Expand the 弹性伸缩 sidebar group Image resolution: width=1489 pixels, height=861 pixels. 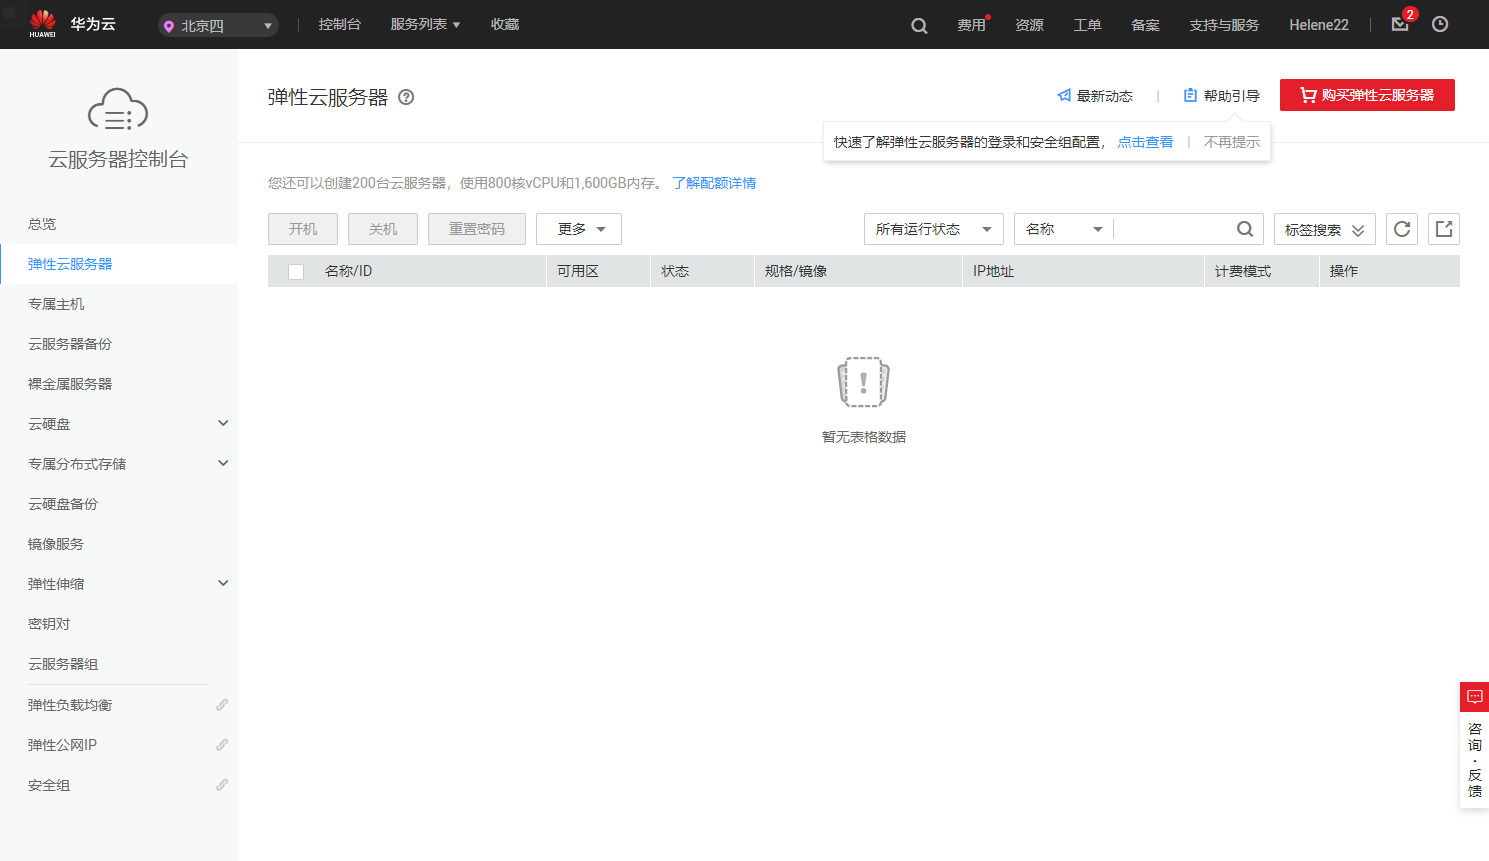(223, 584)
